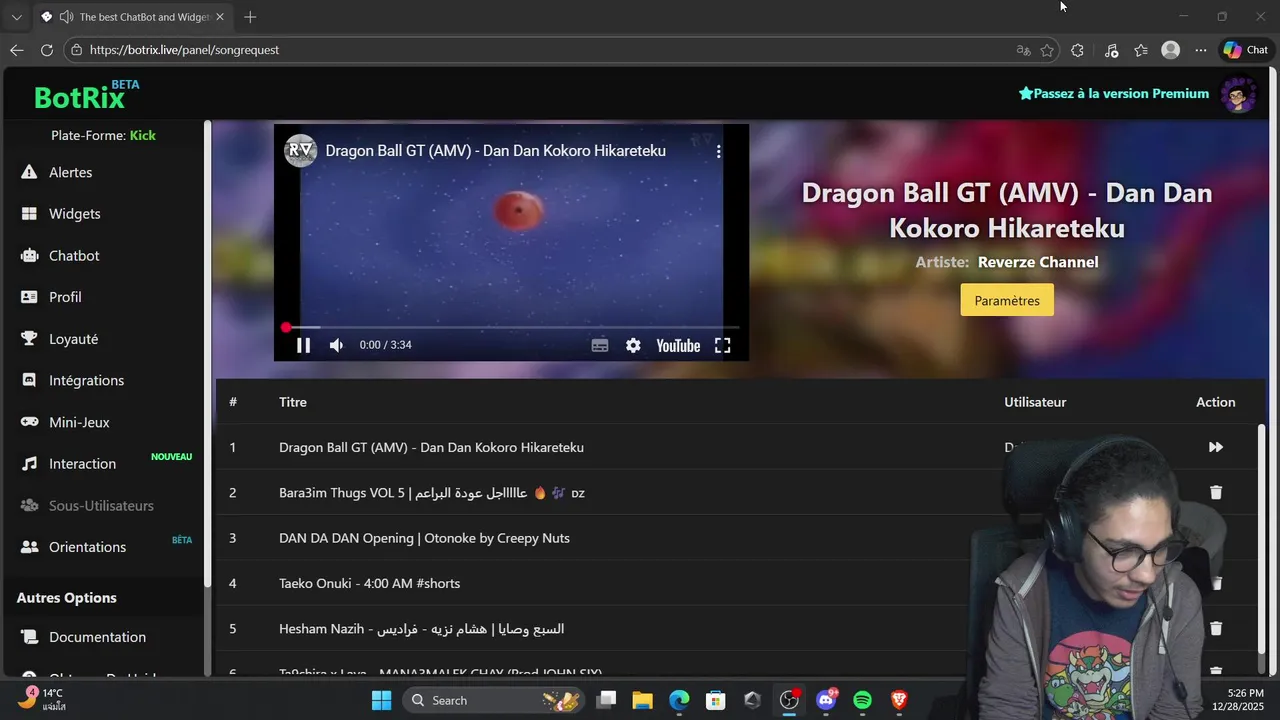This screenshot has height=720, width=1280.
Task: Open the tab search dropdown arrow
Action: (16, 17)
